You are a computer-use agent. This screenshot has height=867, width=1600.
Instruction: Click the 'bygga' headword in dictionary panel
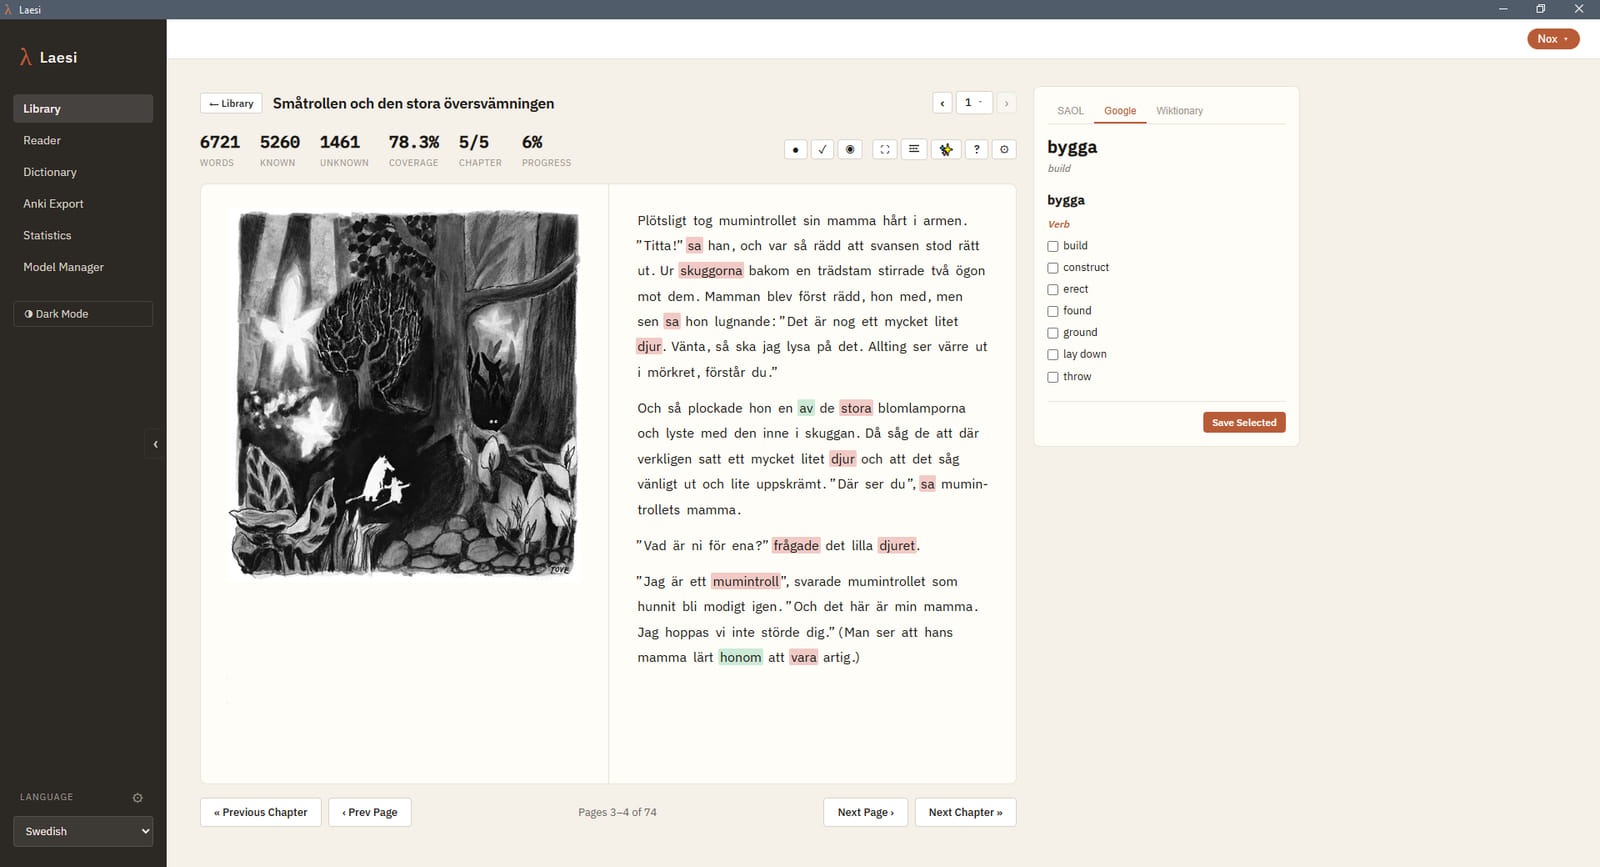pyautogui.click(x=1072, y=147)
